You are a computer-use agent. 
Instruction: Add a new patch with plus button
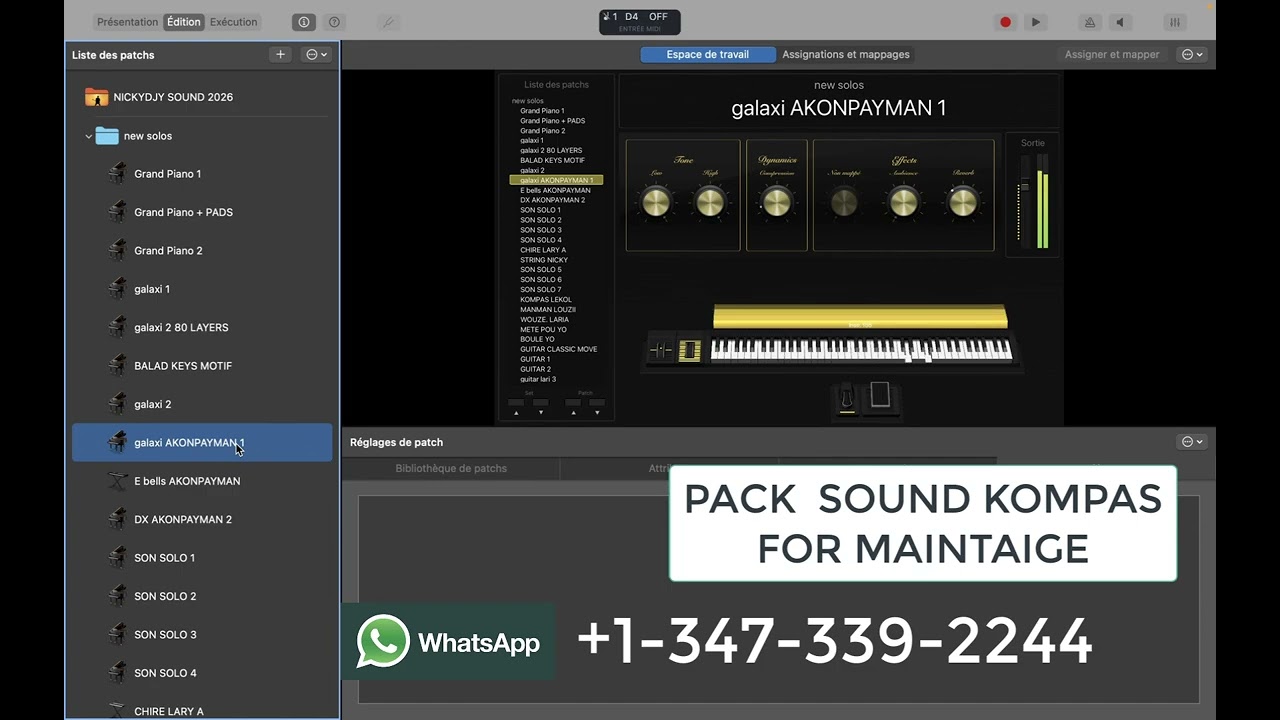[280, 55]
